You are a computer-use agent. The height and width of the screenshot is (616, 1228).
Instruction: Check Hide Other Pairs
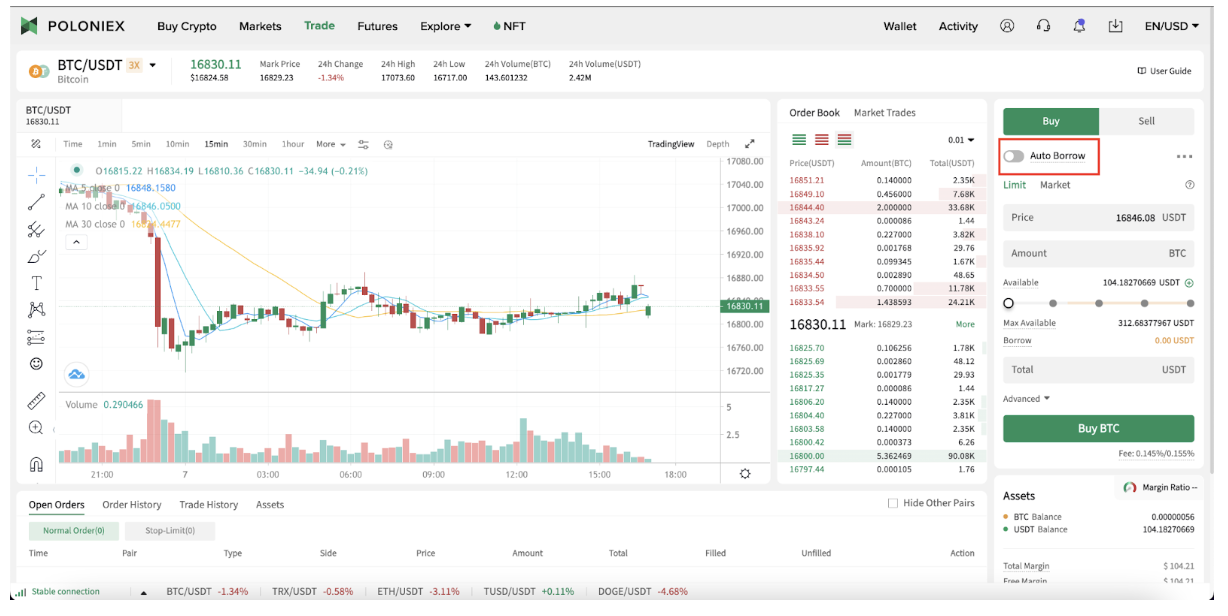pyautogui.click(x=893, y=503)
